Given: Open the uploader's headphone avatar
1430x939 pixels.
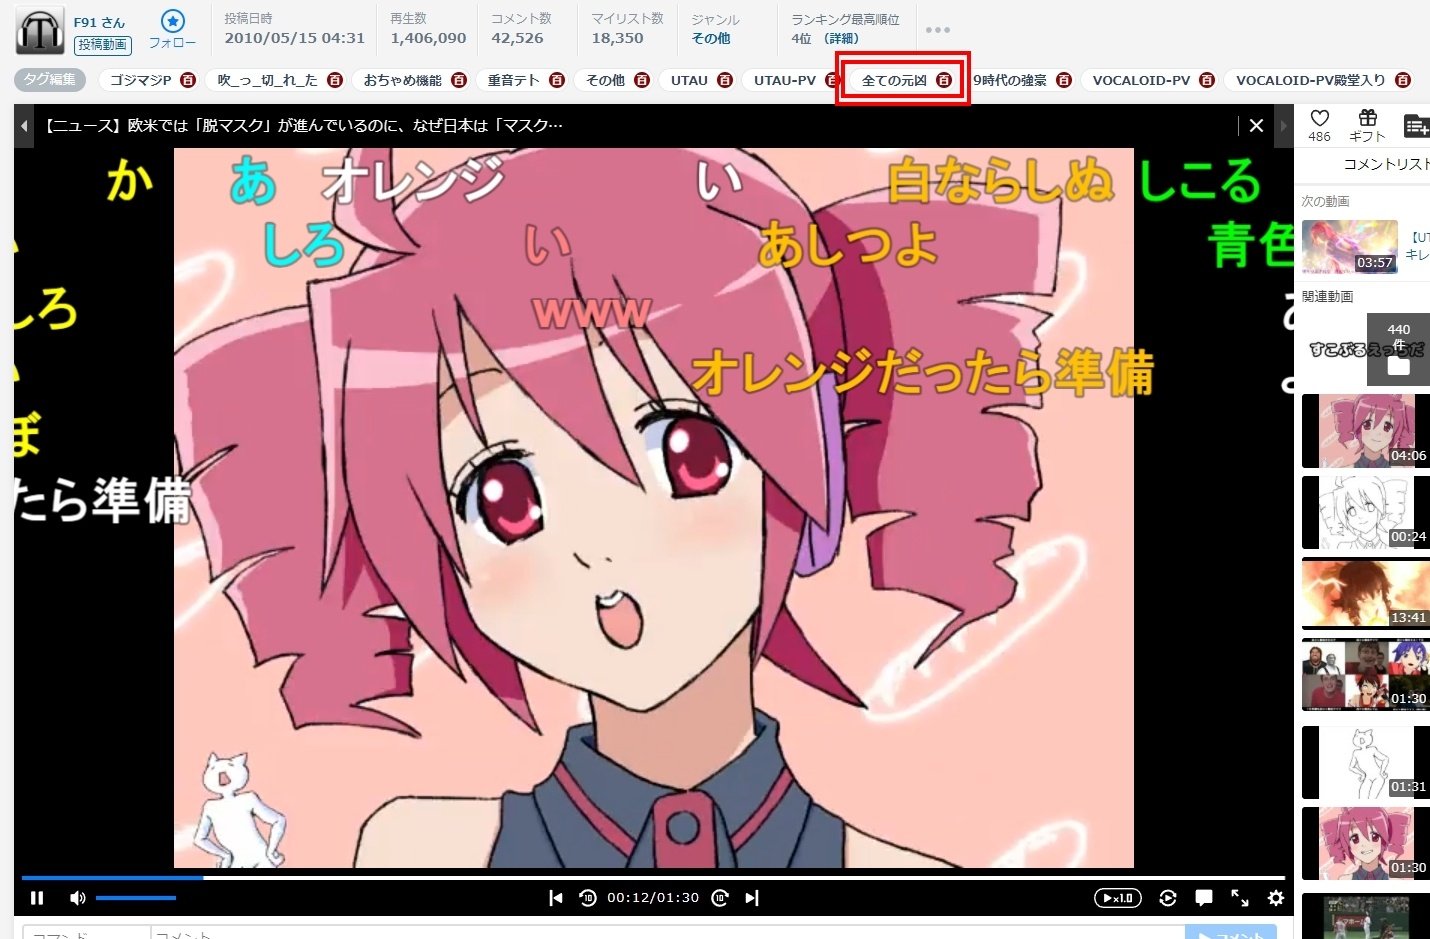Looking at the screenshot, I should click(x=40, y=32).
